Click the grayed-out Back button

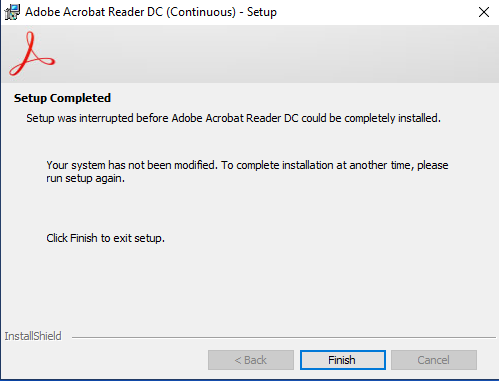pyautogui.click(x=251, y=360)
